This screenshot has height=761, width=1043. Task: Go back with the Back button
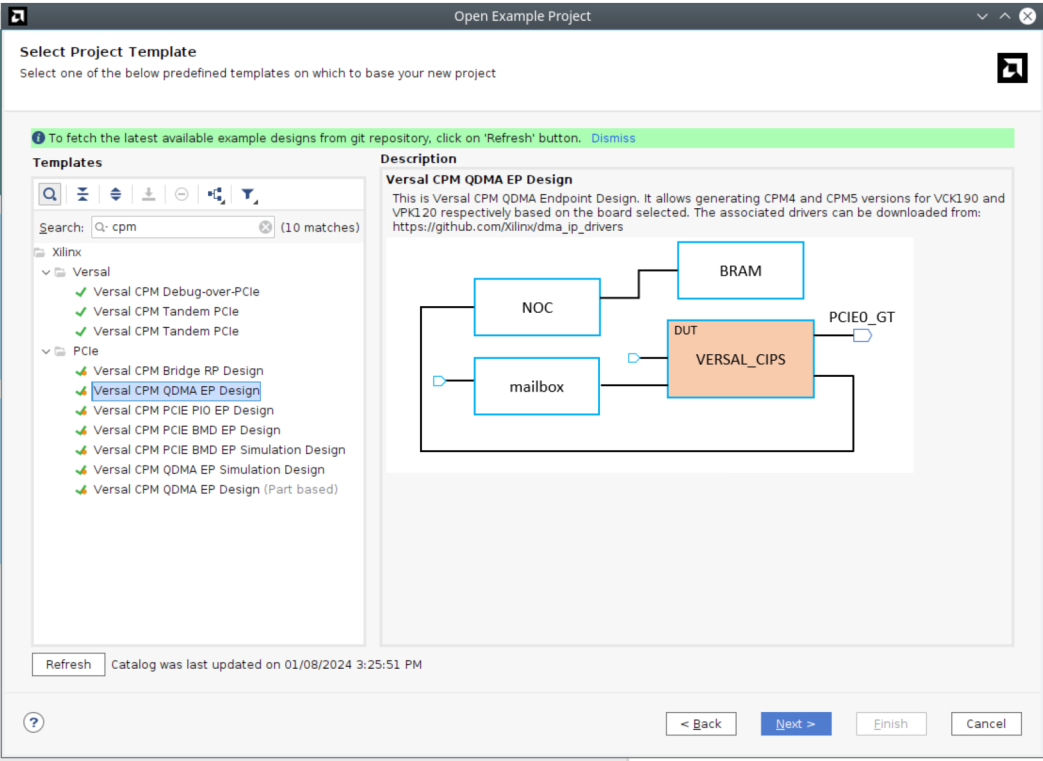(x=700, y=724)
